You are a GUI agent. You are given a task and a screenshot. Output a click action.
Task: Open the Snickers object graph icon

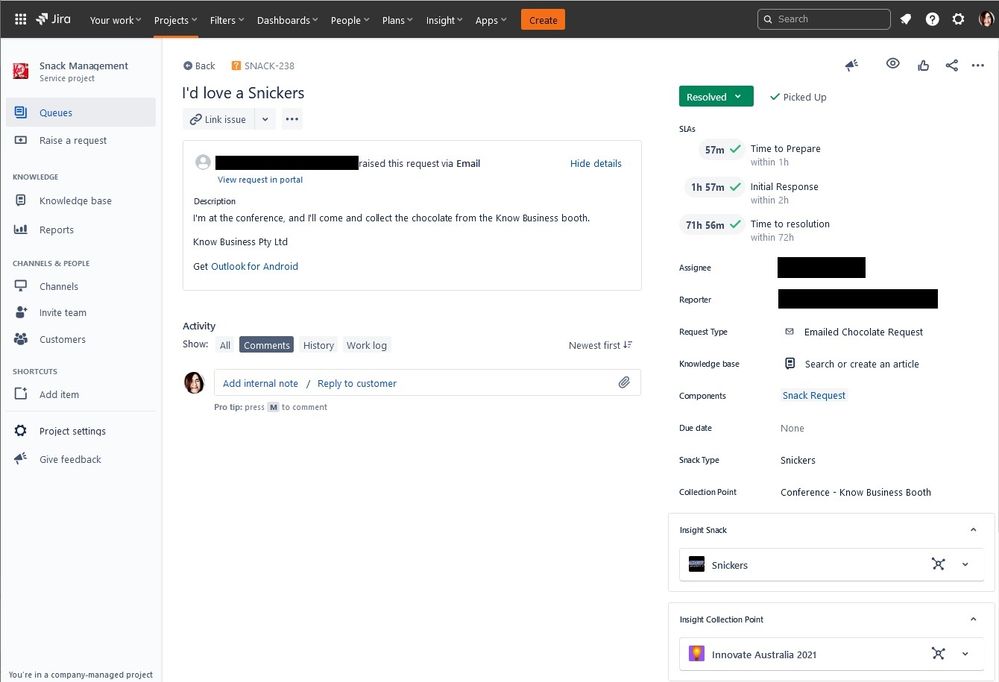[x=938, y=564]
